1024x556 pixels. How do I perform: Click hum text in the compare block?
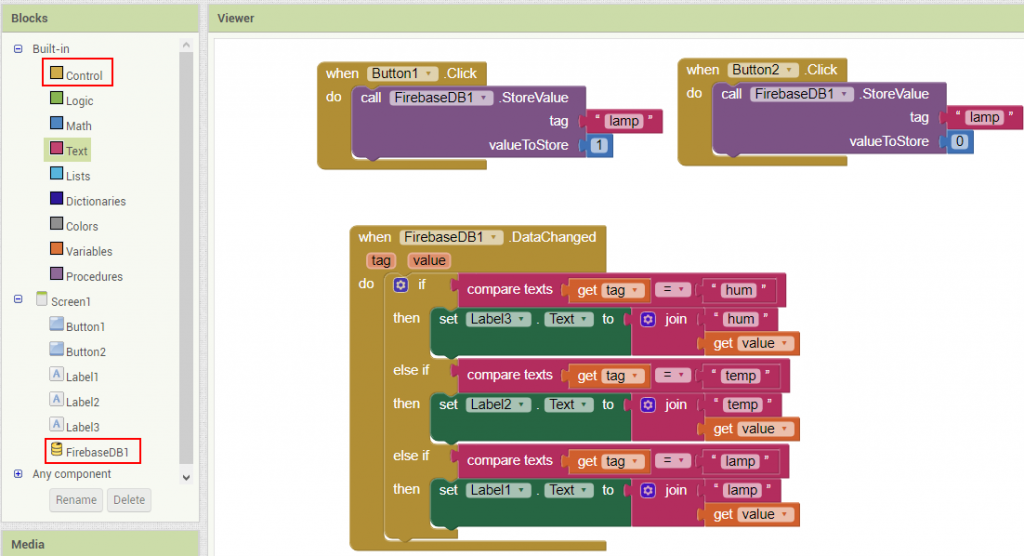pyautogui.click(x=739, y=290)
